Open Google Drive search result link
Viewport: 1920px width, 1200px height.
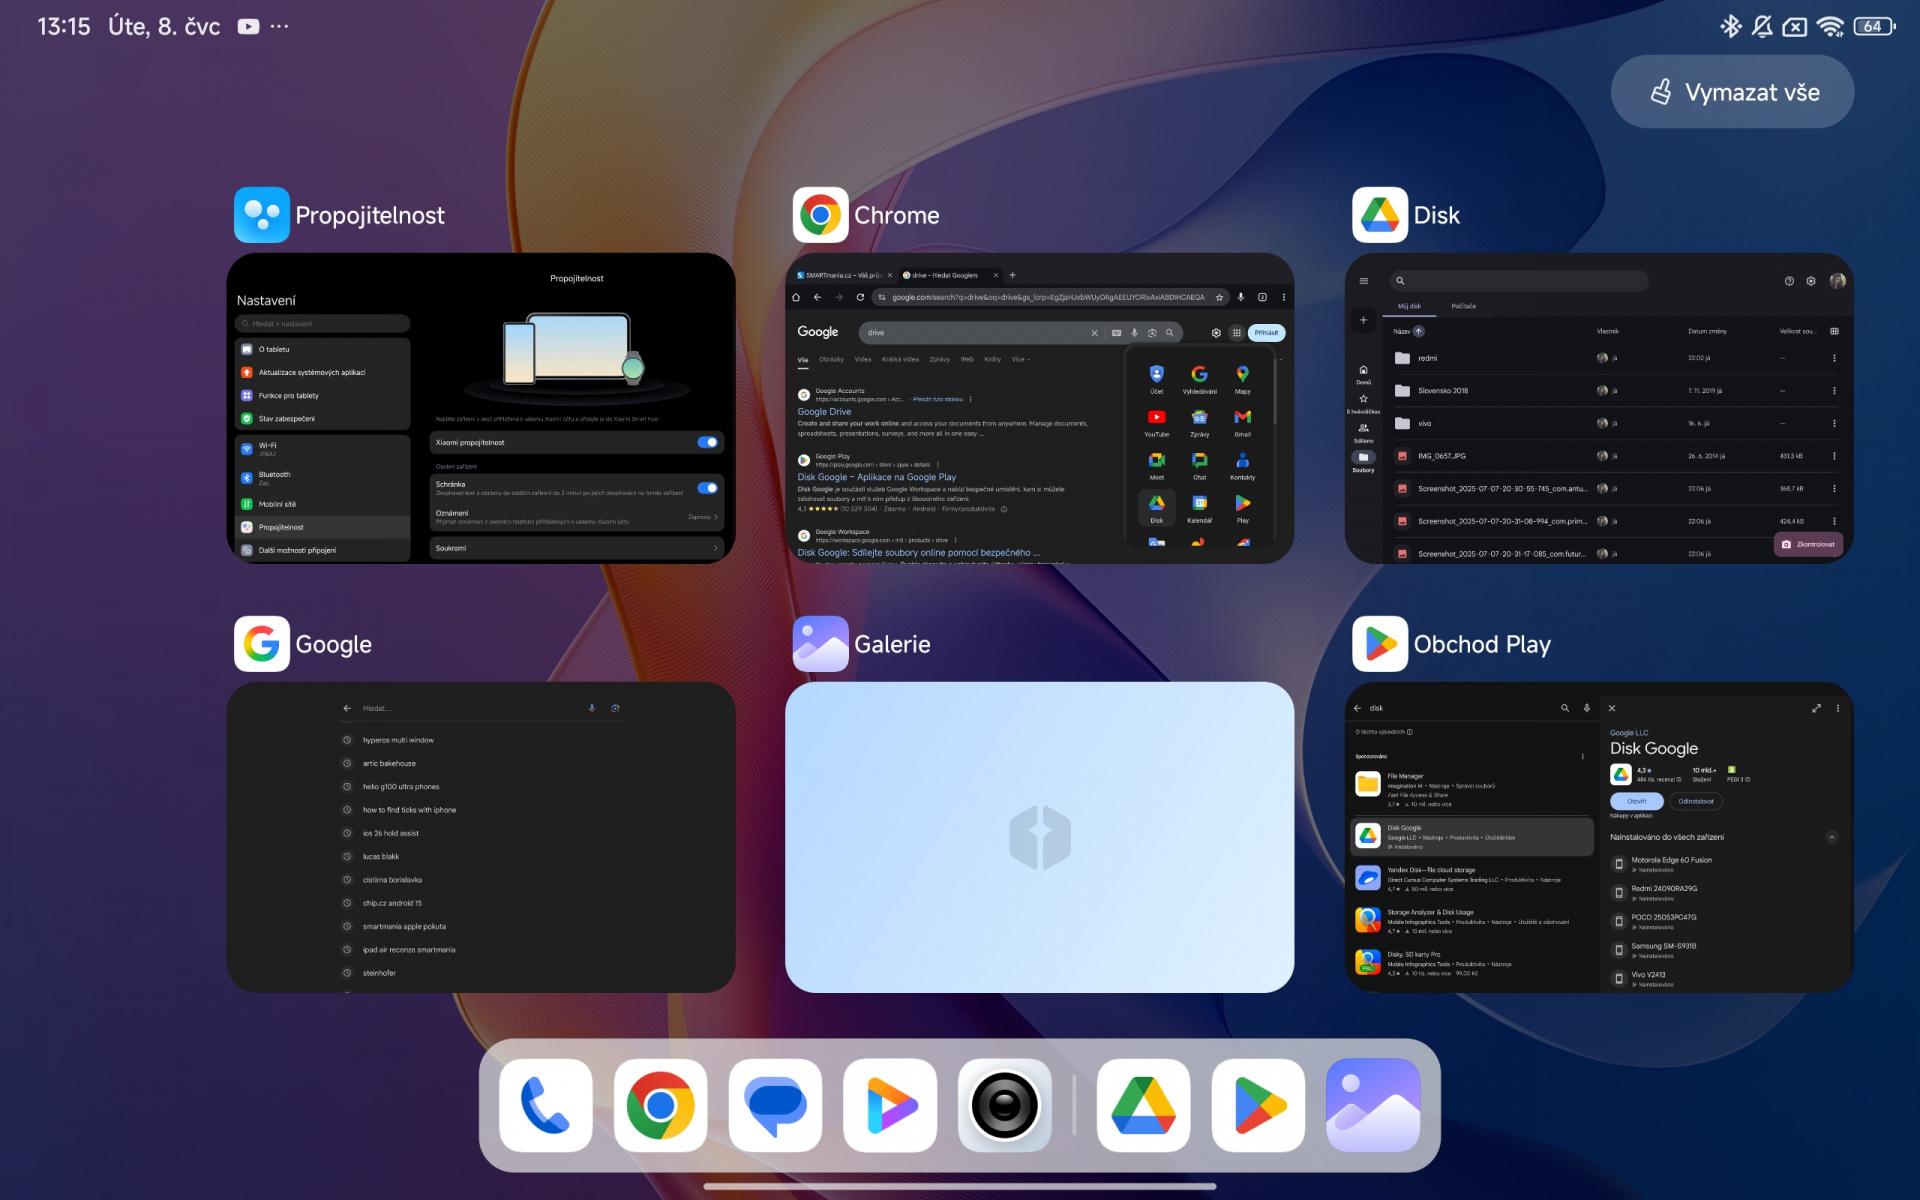tap(824, 411)
